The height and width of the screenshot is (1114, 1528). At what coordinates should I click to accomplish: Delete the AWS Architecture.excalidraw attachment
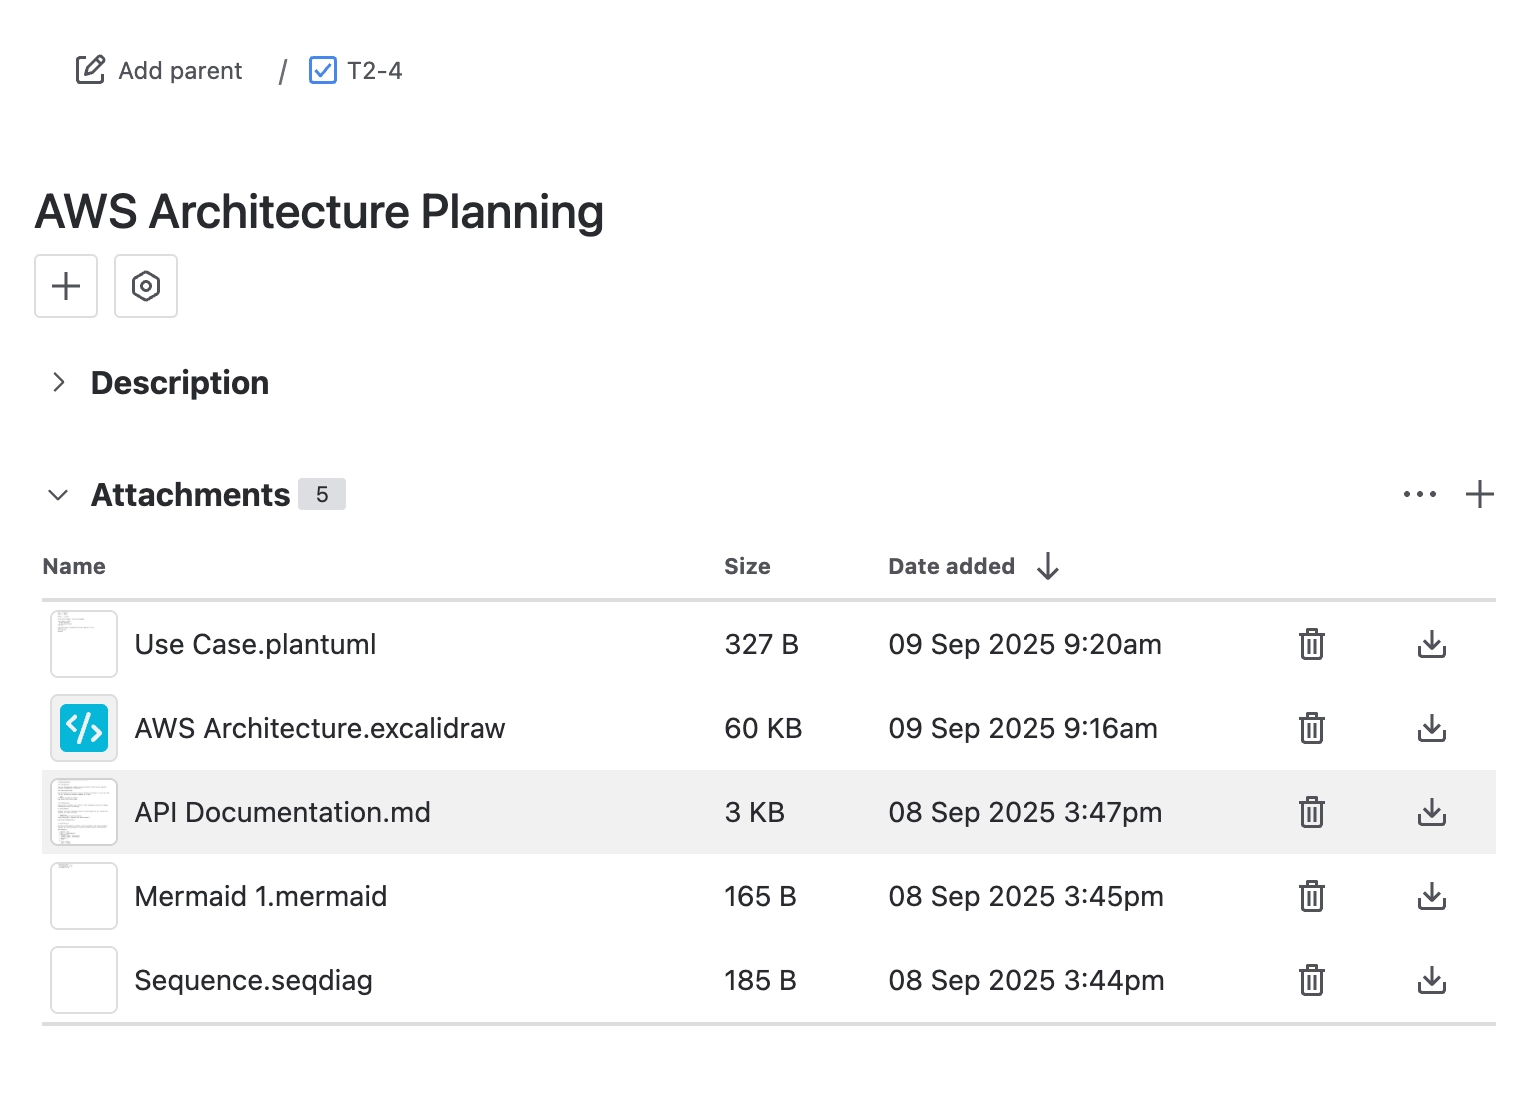tap(1311, 728)
